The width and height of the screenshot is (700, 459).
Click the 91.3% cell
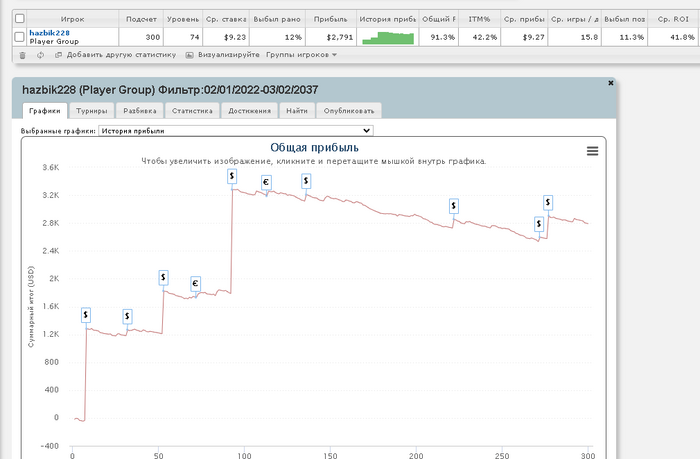tap(439, 37)
